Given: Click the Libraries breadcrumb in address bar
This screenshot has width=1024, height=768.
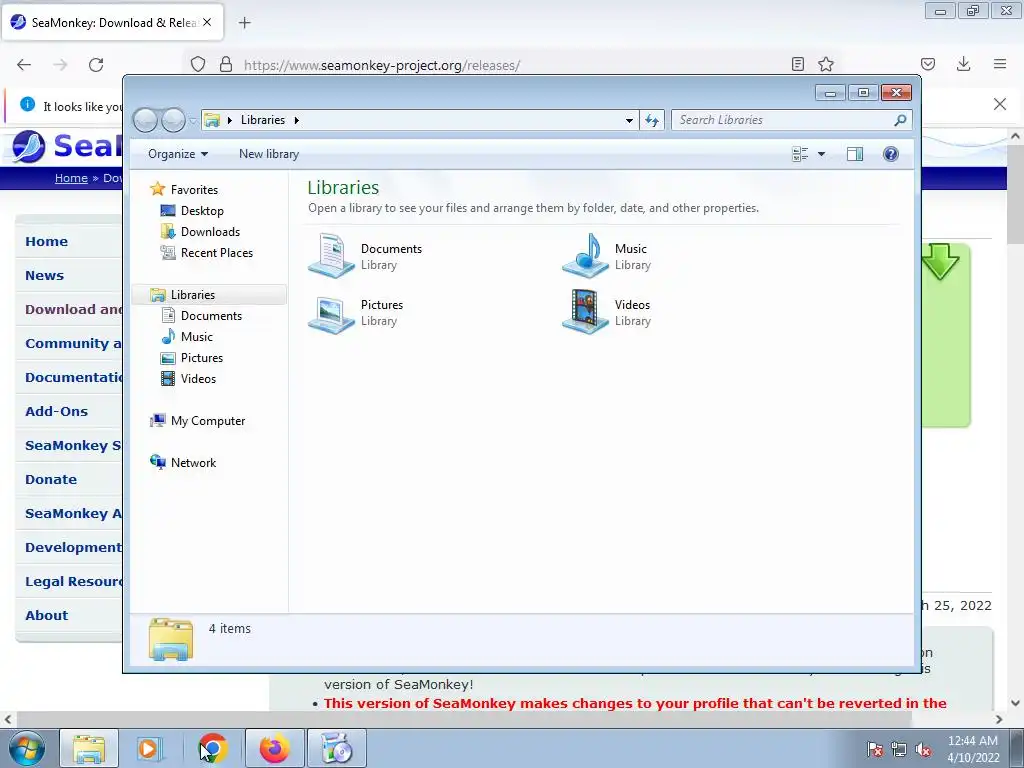Looking at the screenshot, I should pyautogui.click(x=263, y=120).
